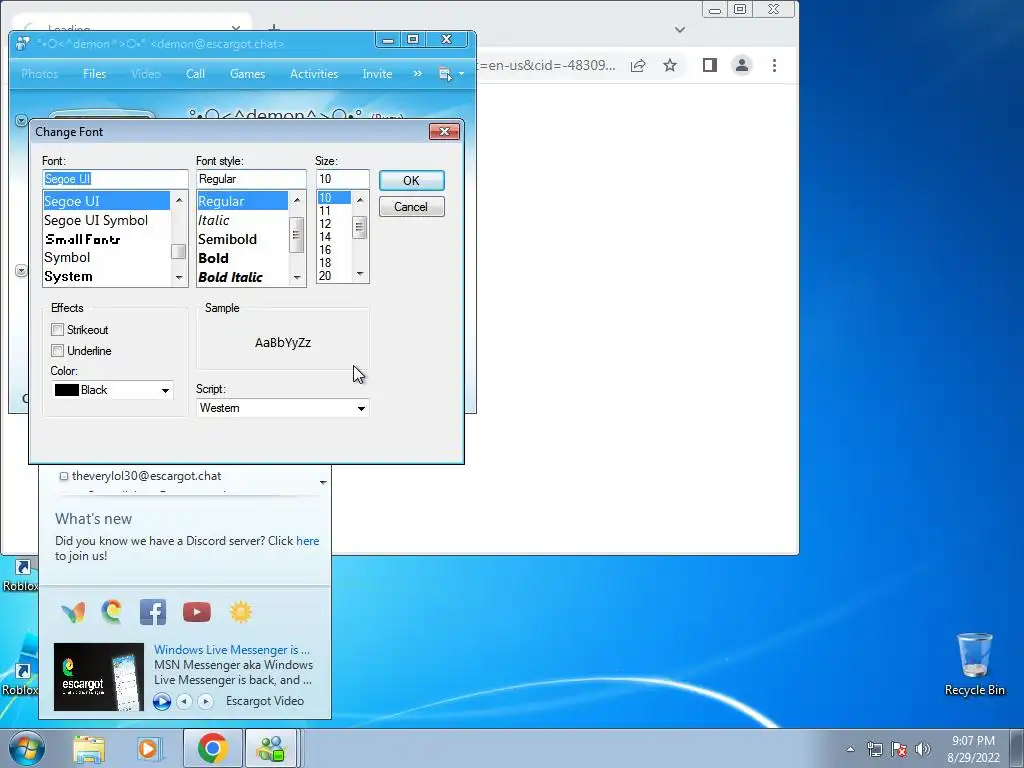Open the Escargot snail icon shortcut

pos(112,612)
